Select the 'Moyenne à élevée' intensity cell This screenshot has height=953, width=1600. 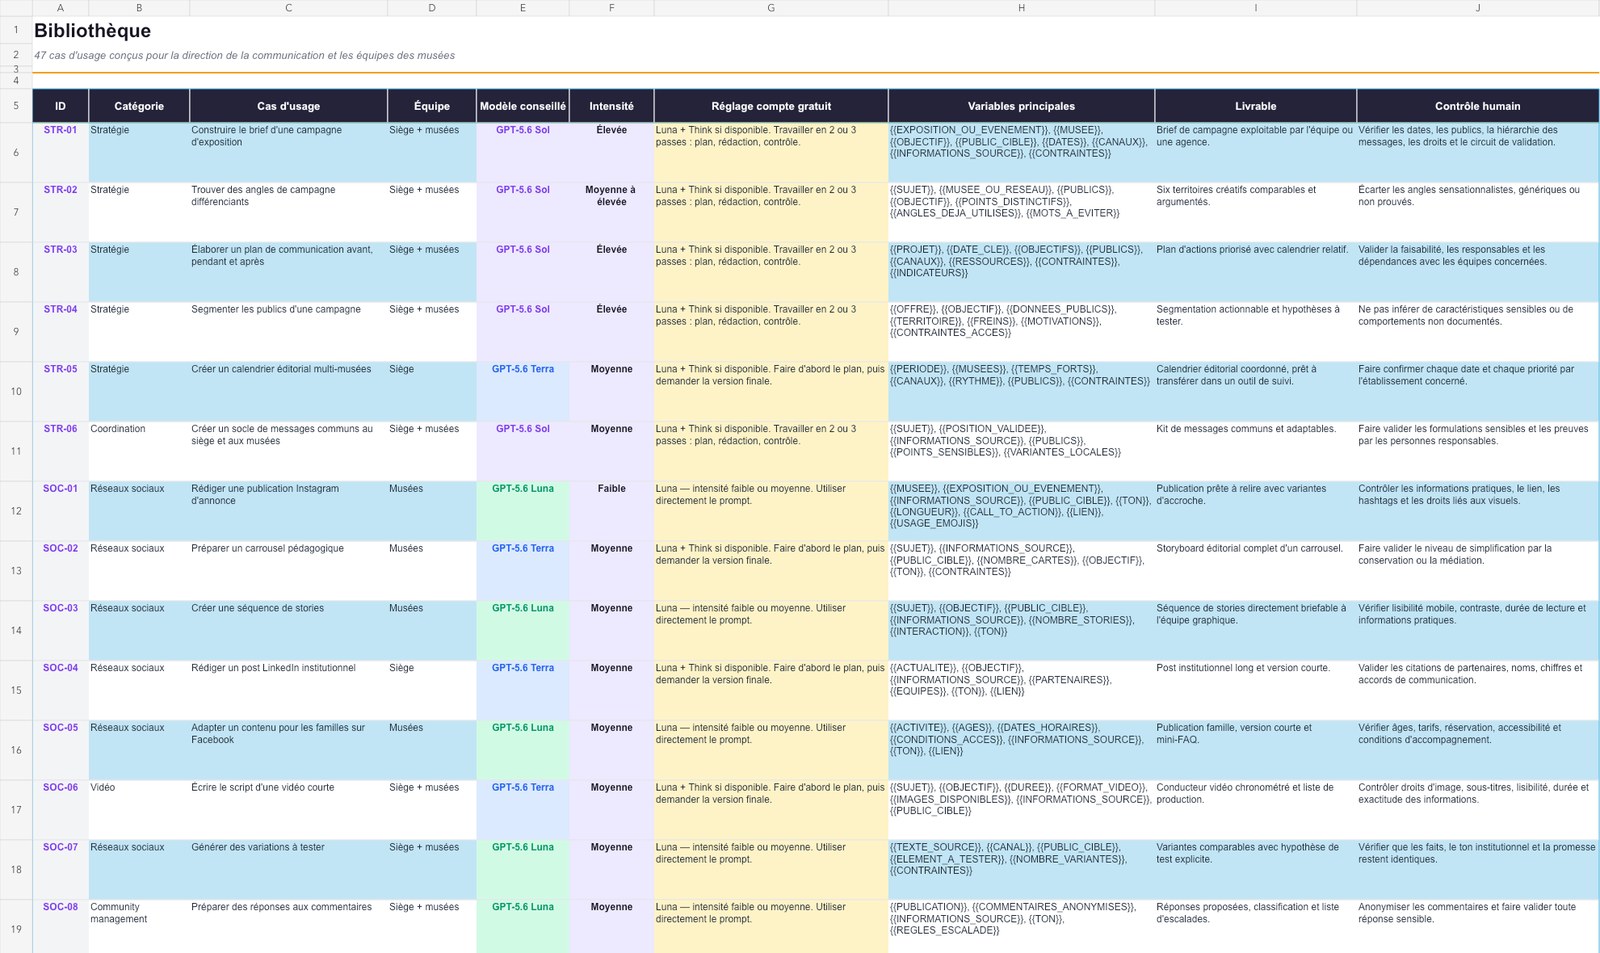(x=612, y=212)
